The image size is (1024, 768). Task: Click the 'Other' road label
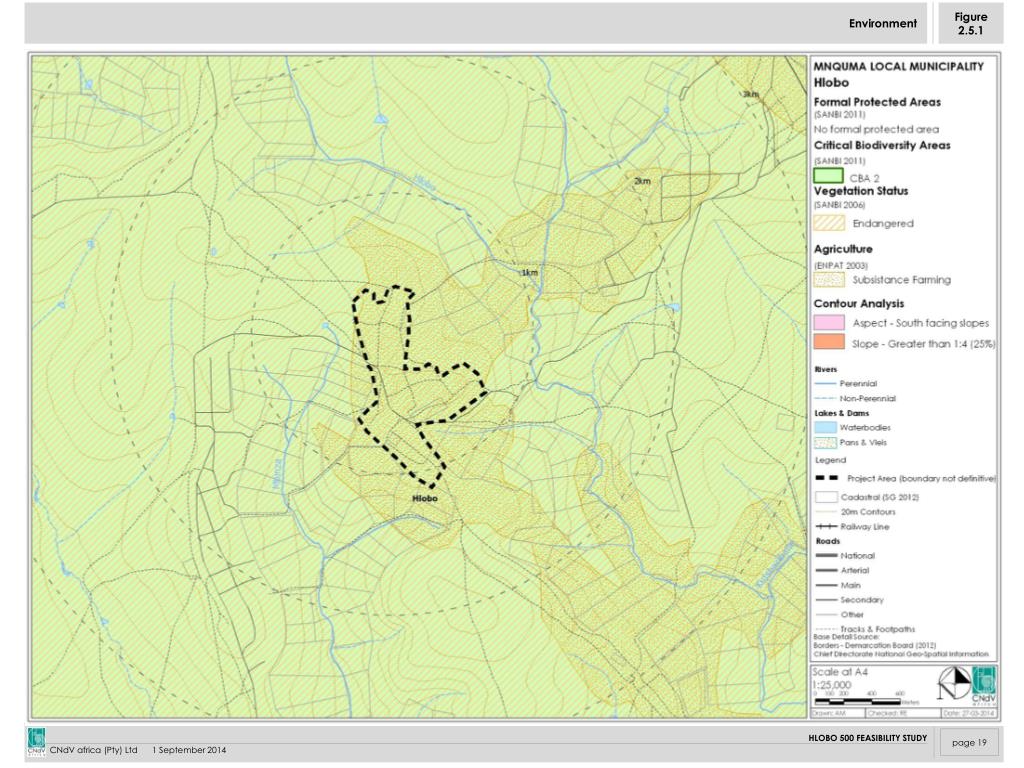click(x=852, y=615)
